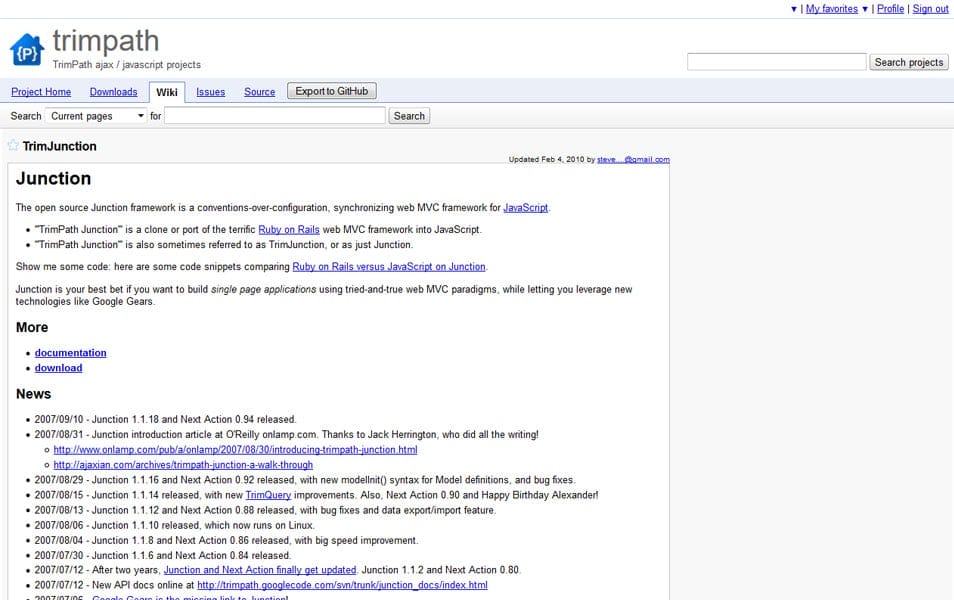954x600 pixels.
Task: Go to the Profile link
Action: coord(890,9)
